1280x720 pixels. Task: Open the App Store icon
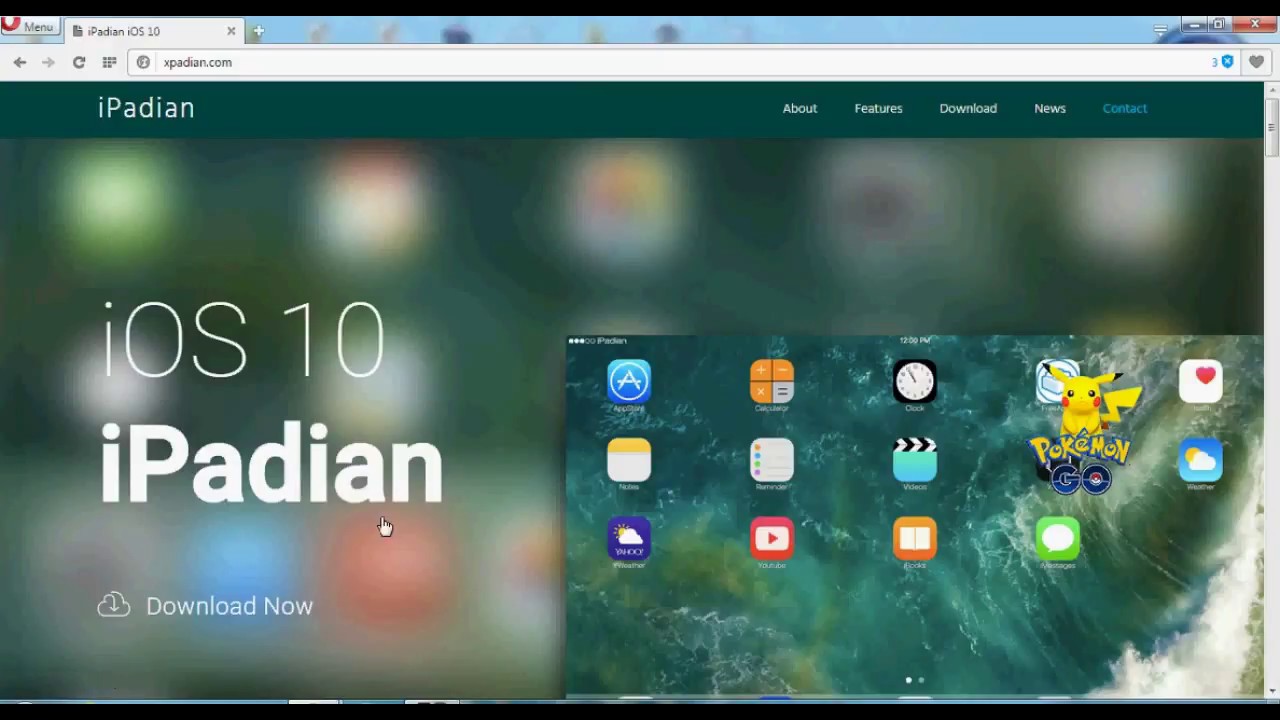point(629,381)
